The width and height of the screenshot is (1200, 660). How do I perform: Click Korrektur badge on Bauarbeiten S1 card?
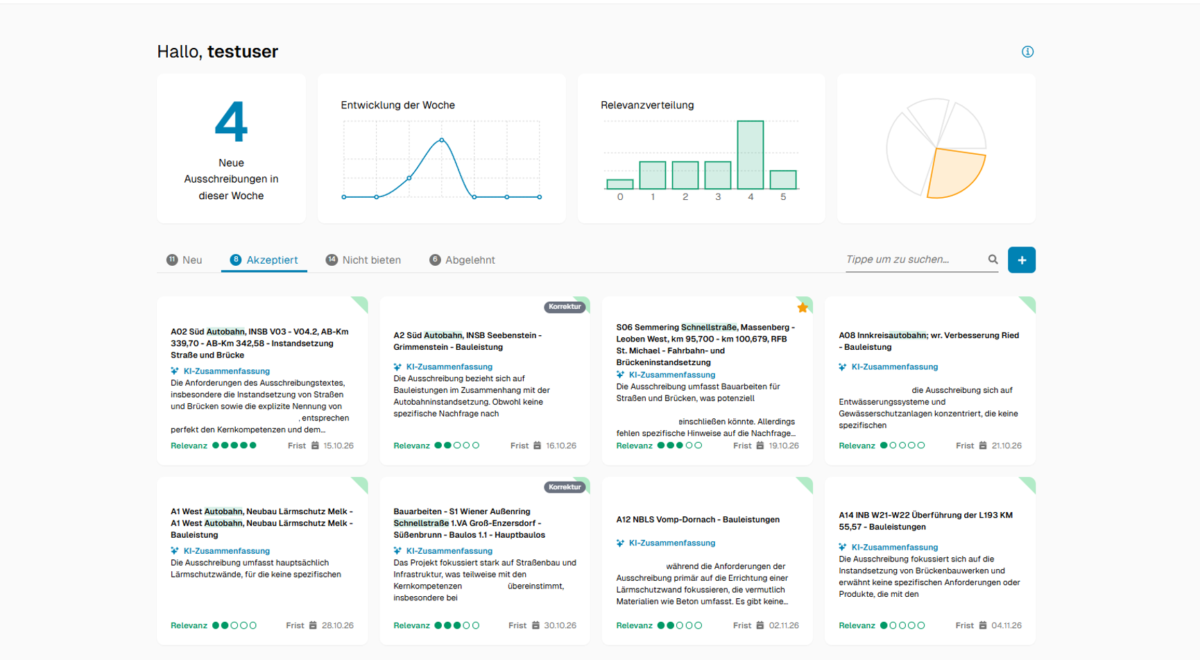pos(565,487)
